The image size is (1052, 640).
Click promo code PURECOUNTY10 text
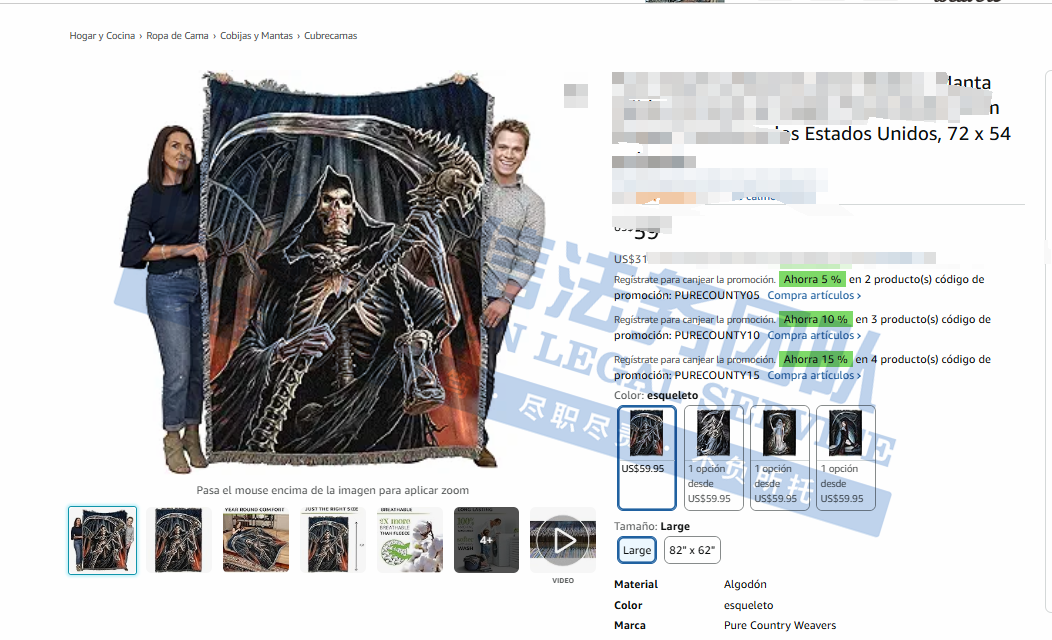717,335
